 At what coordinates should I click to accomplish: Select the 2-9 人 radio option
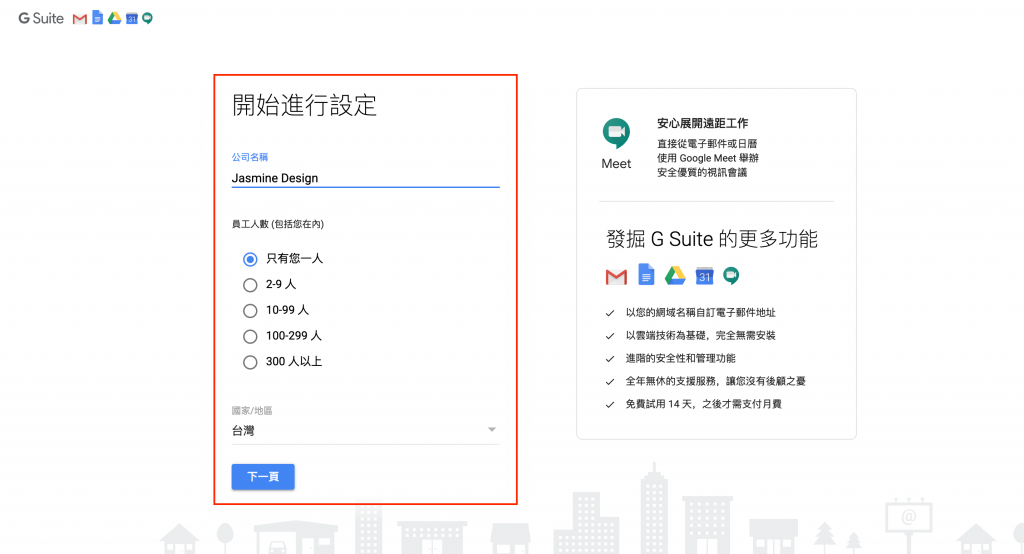click(x=250, y=285)
